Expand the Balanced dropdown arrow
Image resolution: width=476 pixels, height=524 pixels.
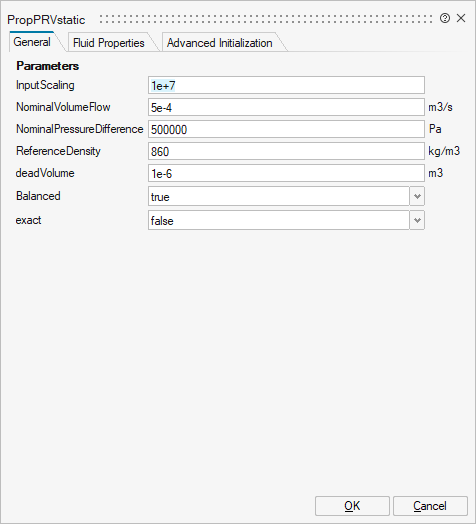tap(417, 196)
